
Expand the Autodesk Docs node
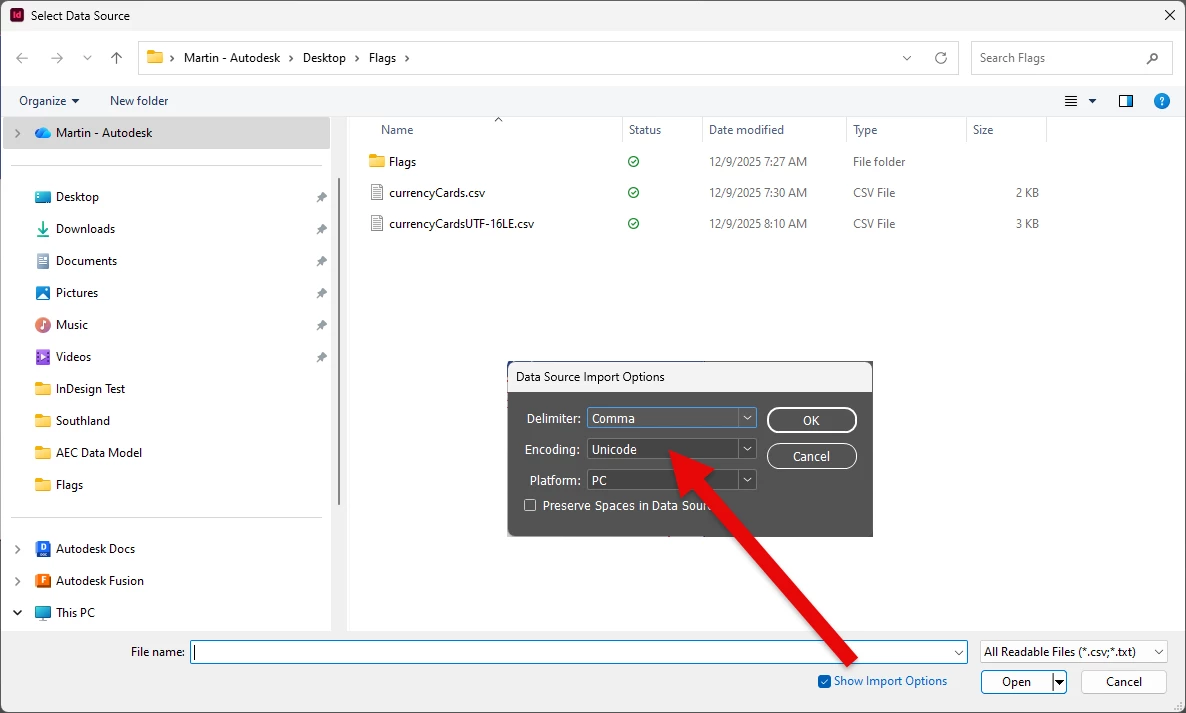tap(17, 549)
